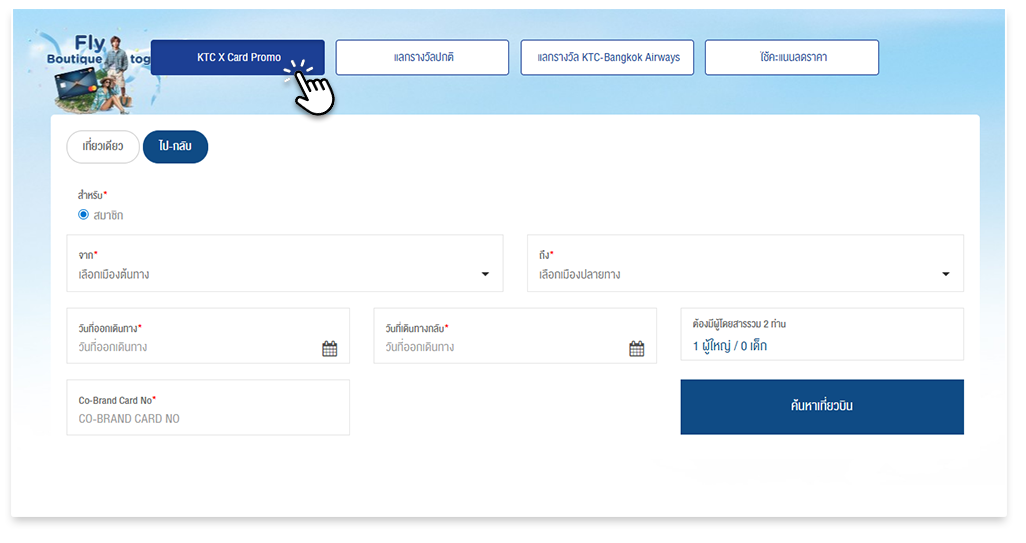Open the departure date calendar icon
Screen dimensions: 1026x543
tap(329, 349)
